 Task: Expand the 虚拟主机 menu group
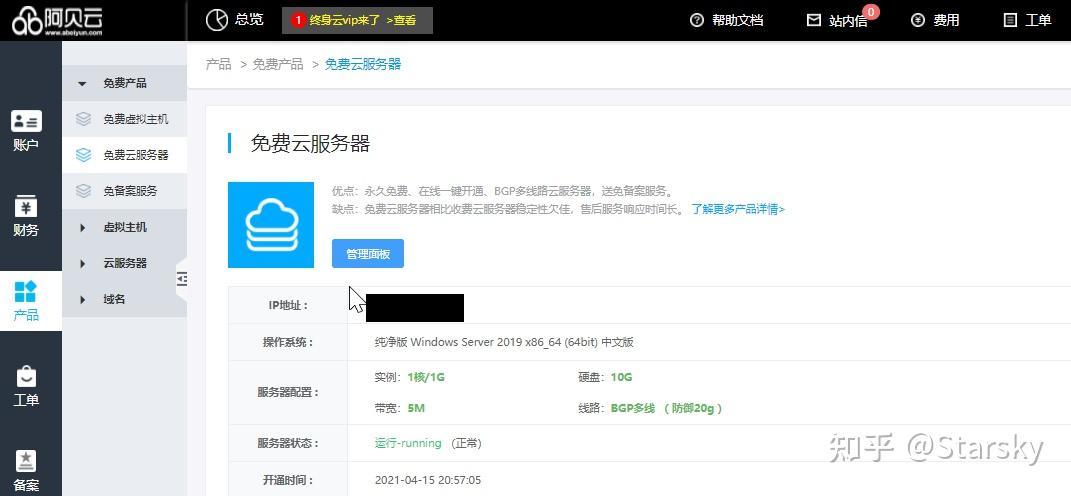click(x=124, y=228)
